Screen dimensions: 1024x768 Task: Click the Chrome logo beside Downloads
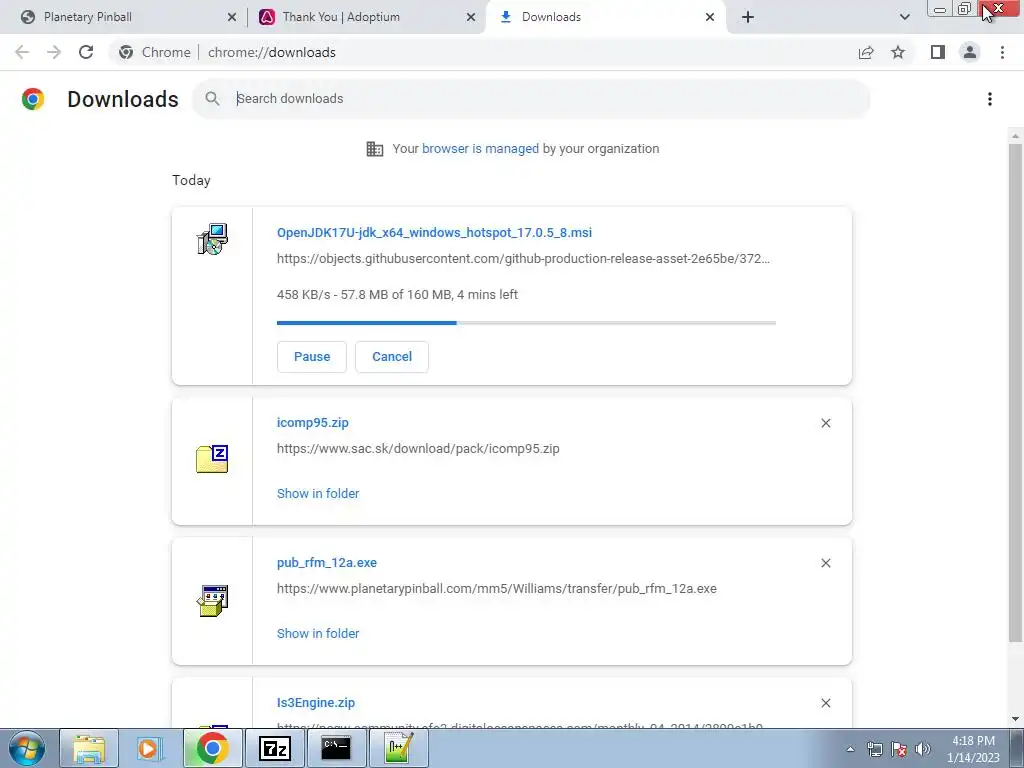point(33,99)
